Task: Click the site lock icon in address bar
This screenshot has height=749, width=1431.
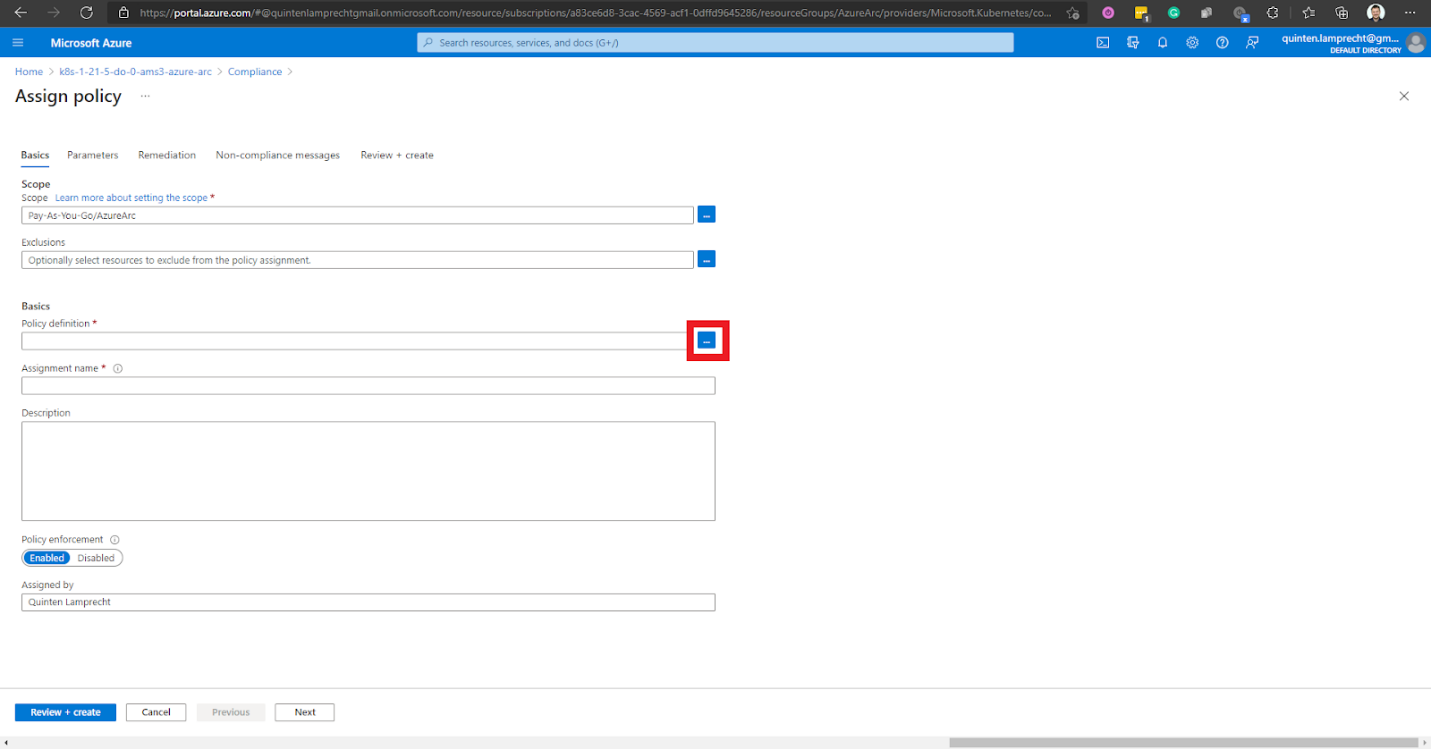Action: 124,13
